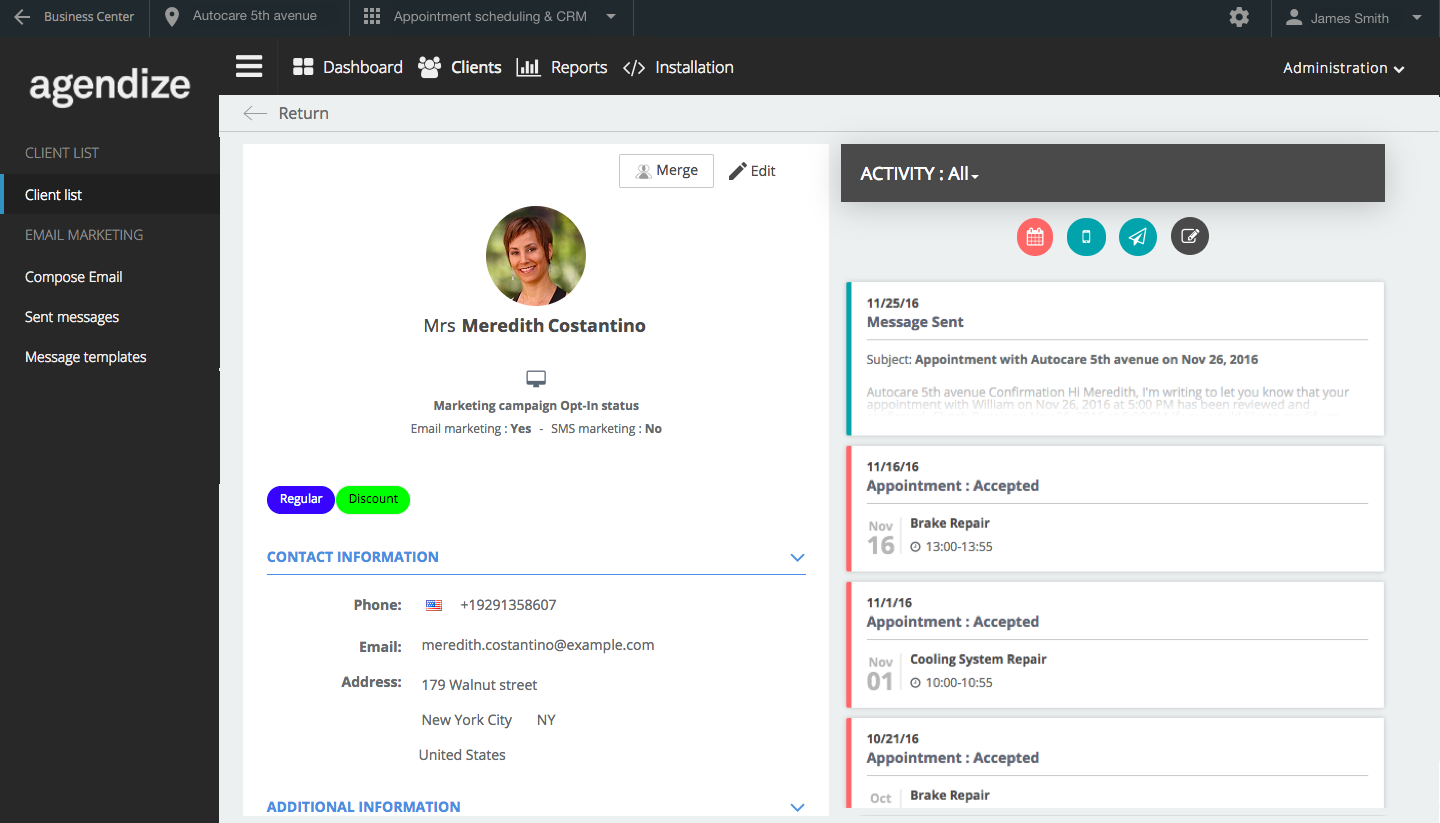The height and width of the screenshot is (823, 1440).
Task: Open the hamburger menu icon
Action: click(x=249, y=67)
